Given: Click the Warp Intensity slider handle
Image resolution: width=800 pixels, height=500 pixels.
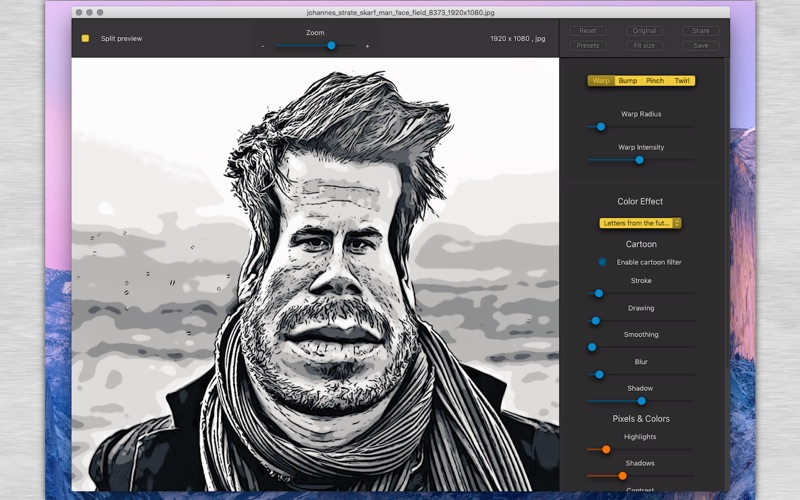Looking at the screenshot, I should coord(639,160).
